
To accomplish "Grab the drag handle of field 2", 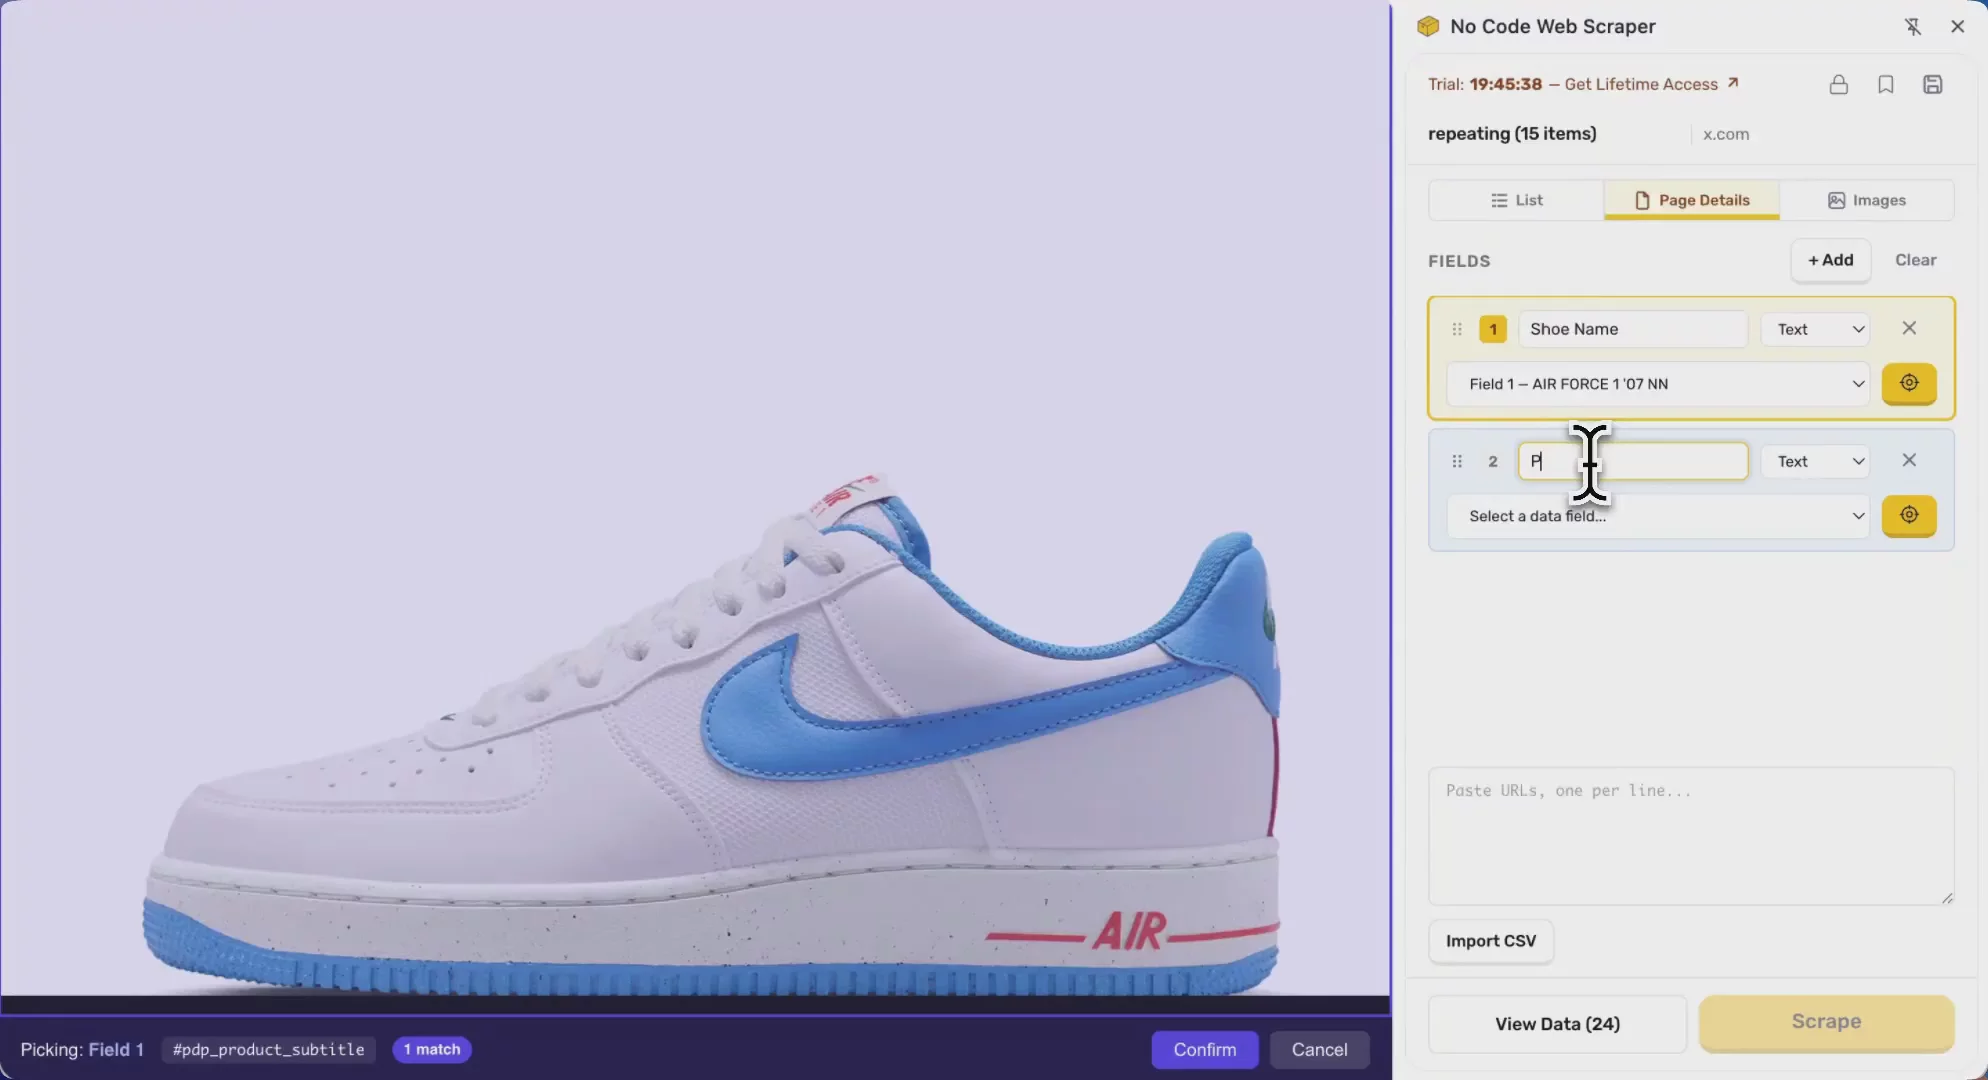I will [1456, 461].
